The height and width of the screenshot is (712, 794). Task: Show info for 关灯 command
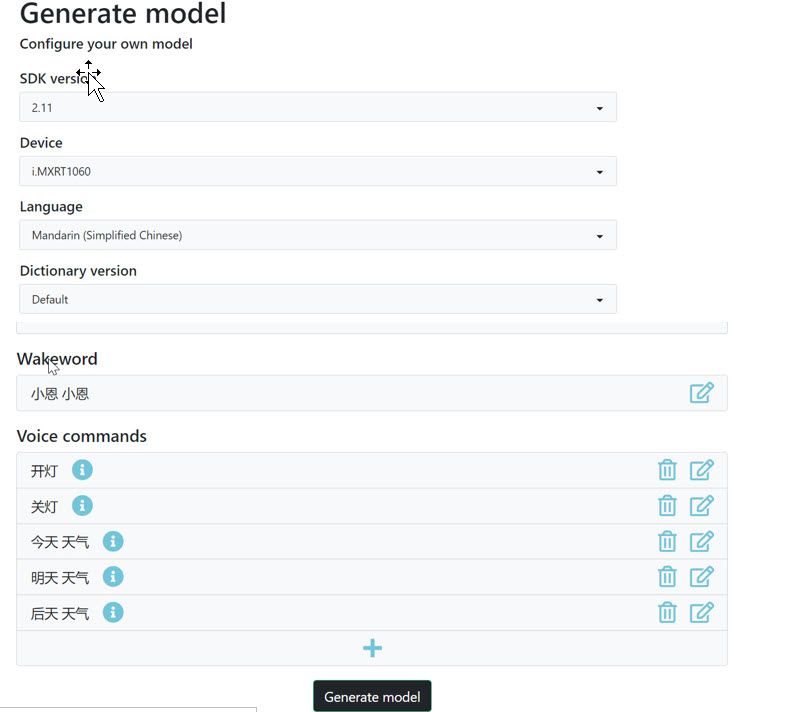click(x=82, y=506)
